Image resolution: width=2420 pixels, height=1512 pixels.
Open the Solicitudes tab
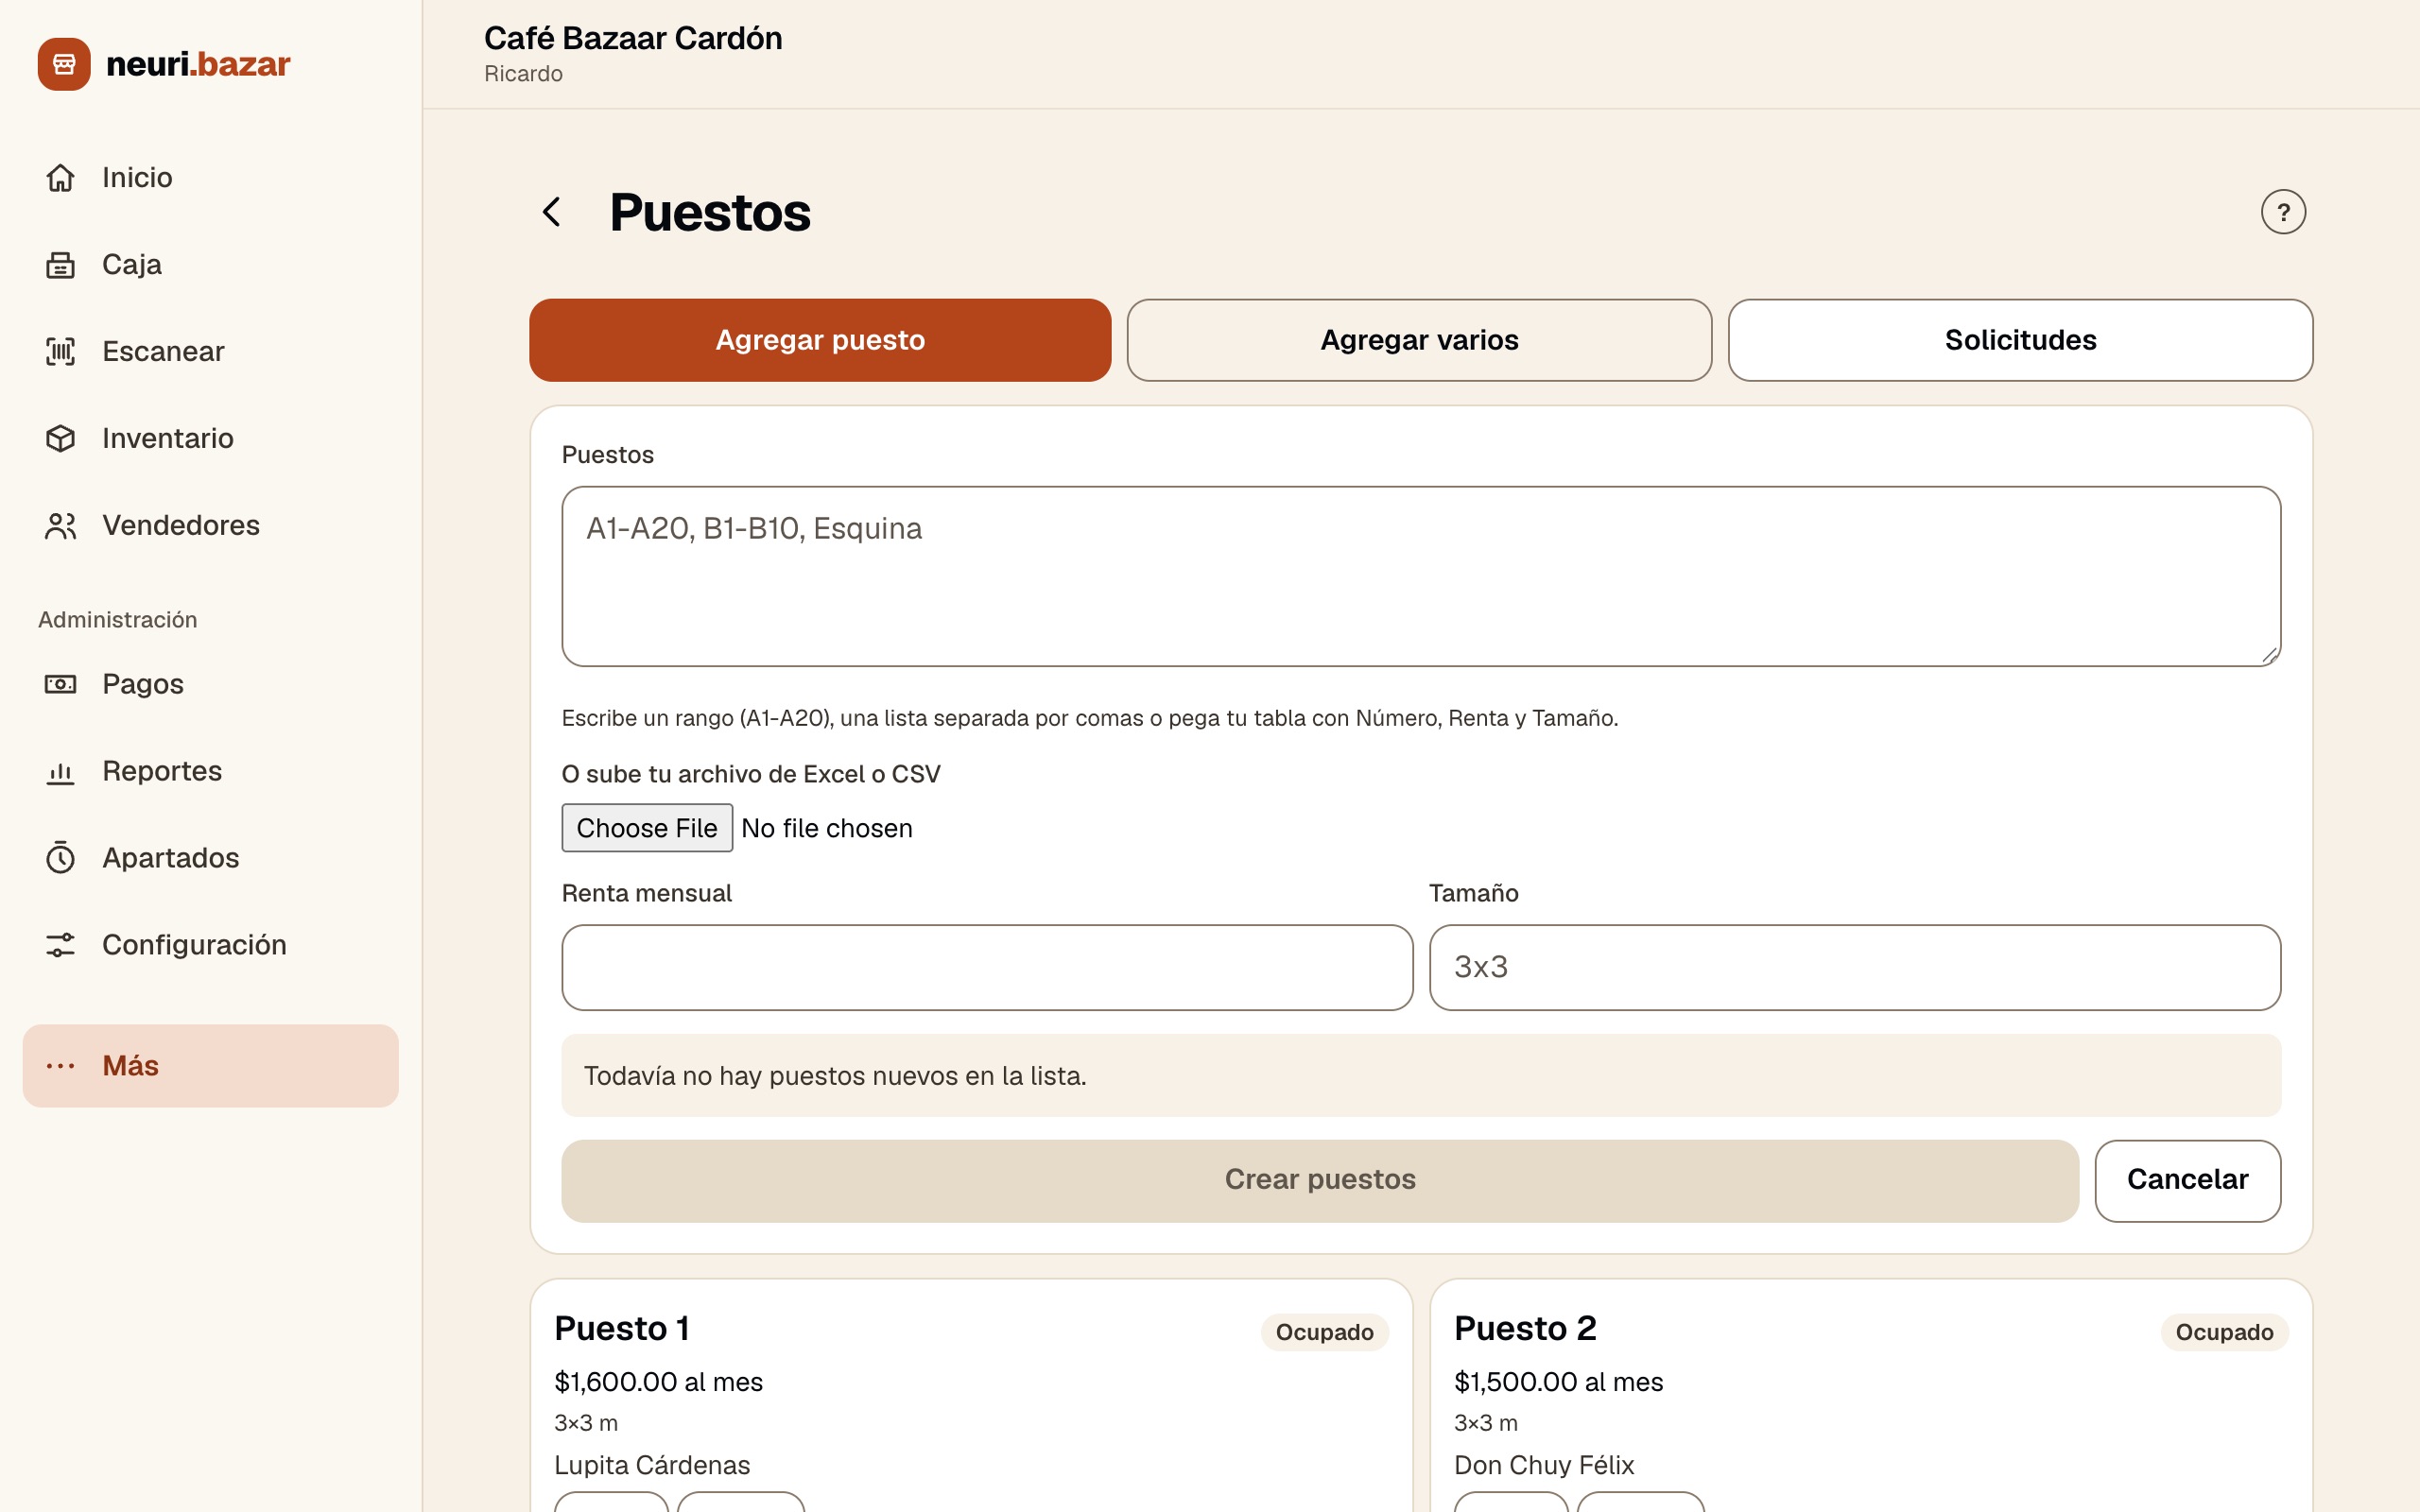click(2020, 340)
